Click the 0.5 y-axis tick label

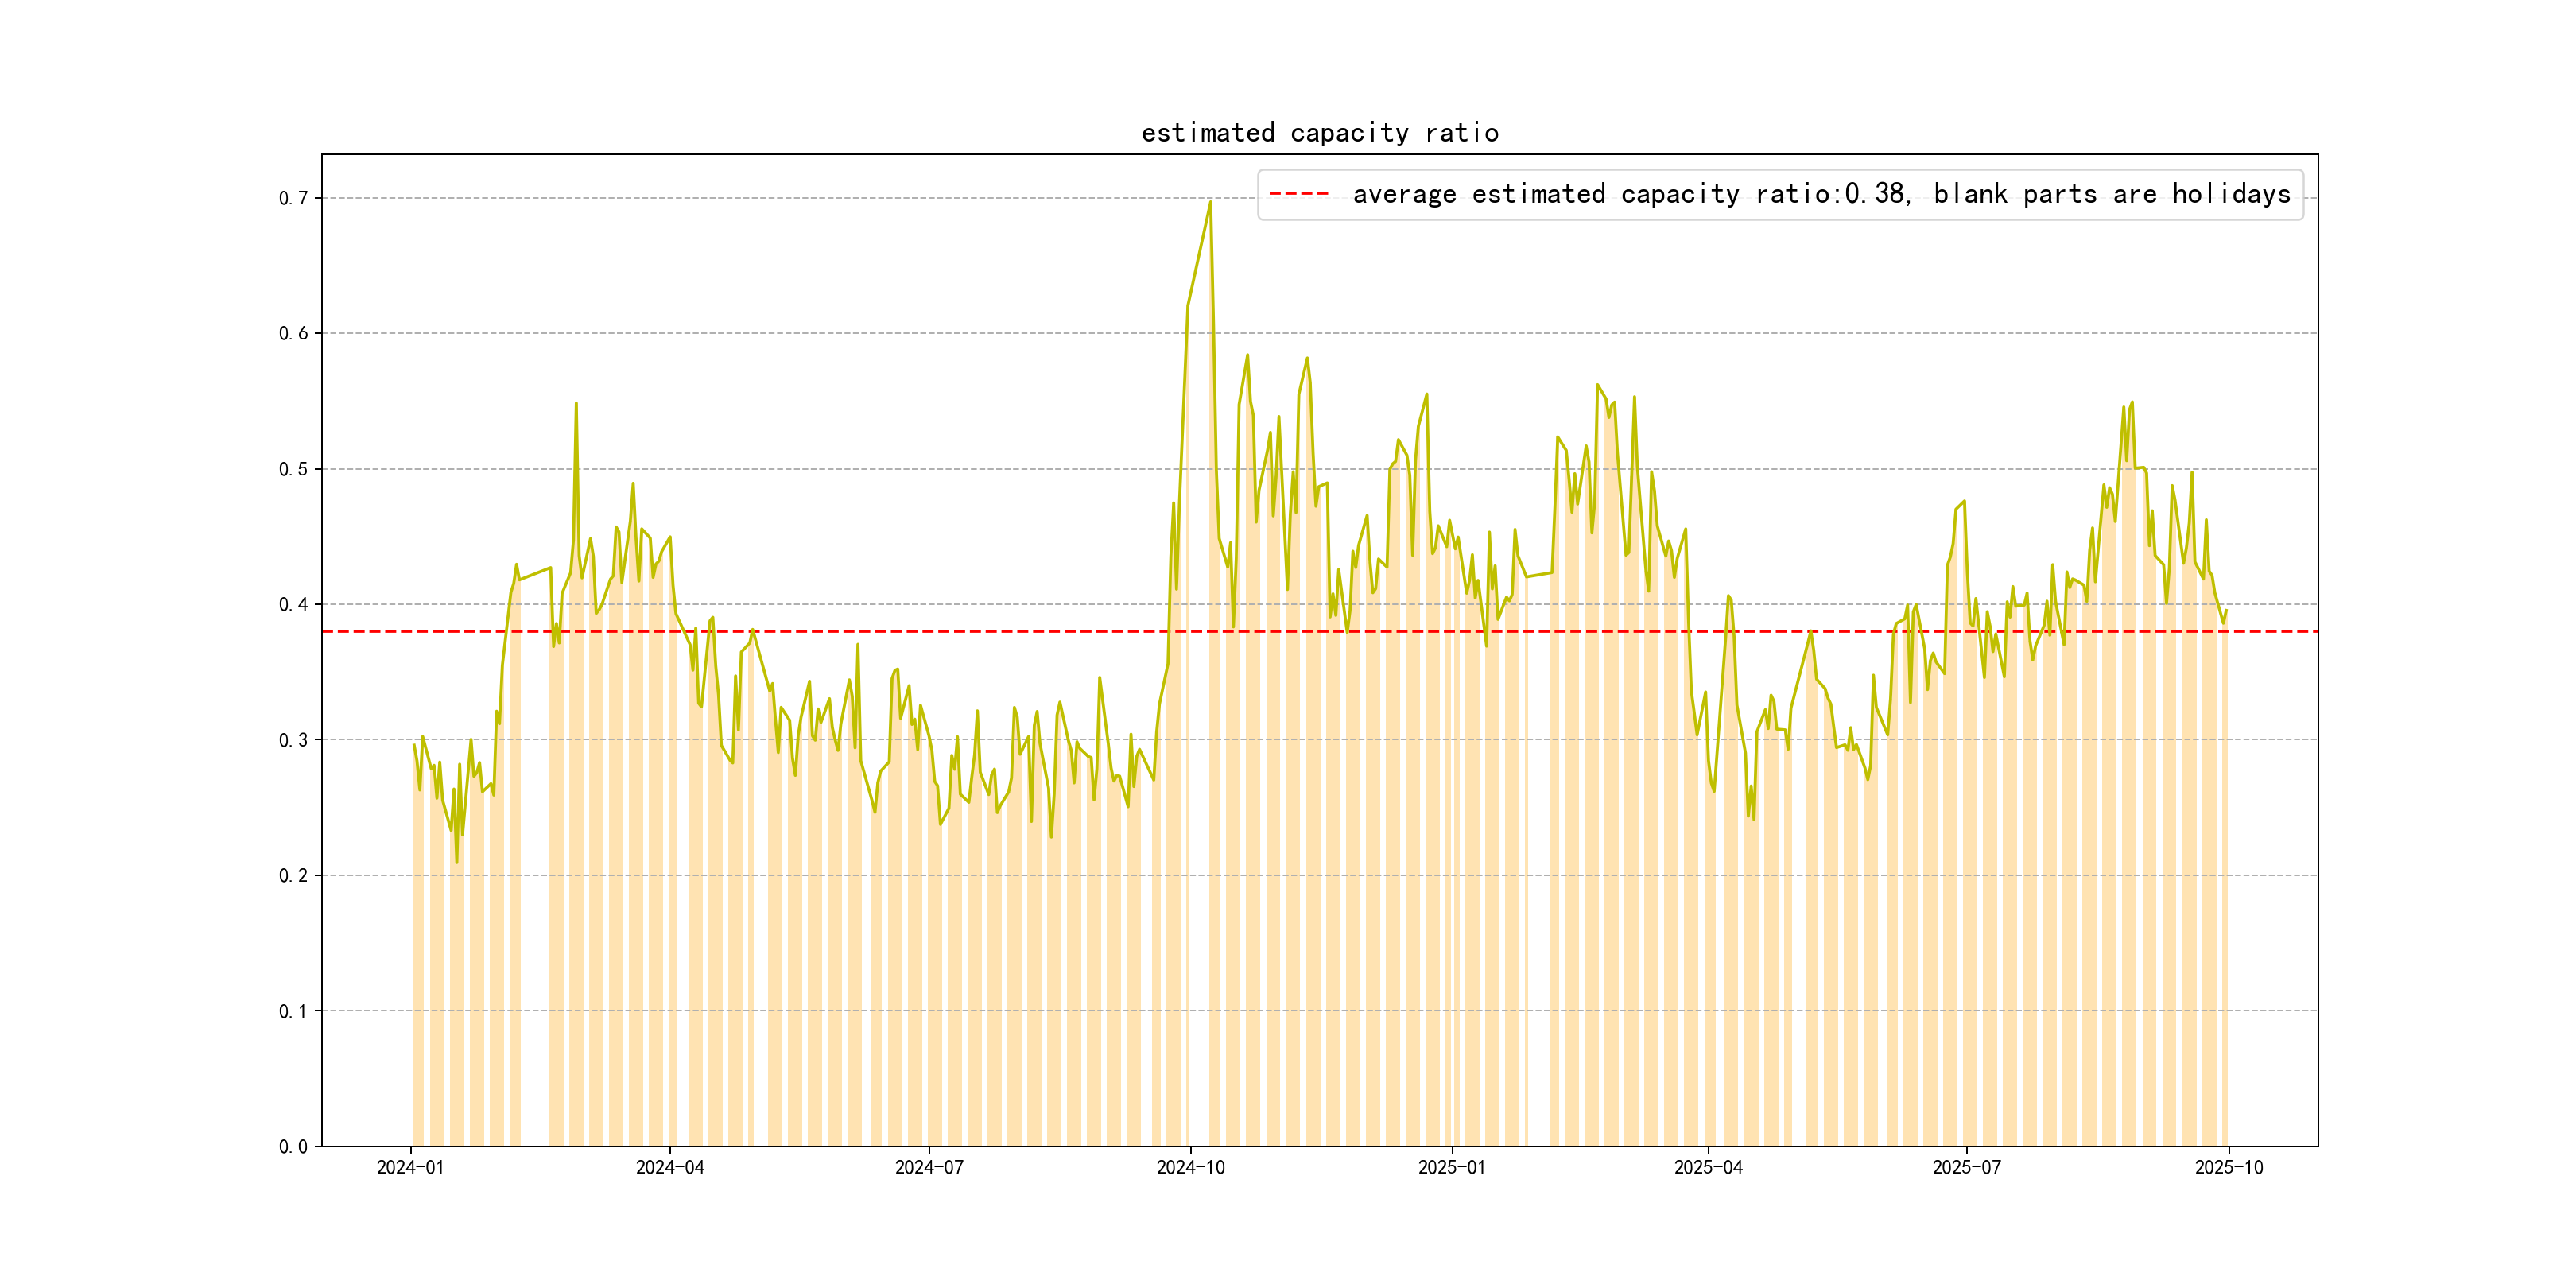(x=293, y=469)
